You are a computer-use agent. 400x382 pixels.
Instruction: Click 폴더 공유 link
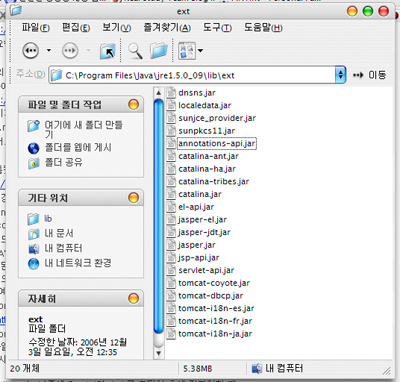[x=63, y=162]
